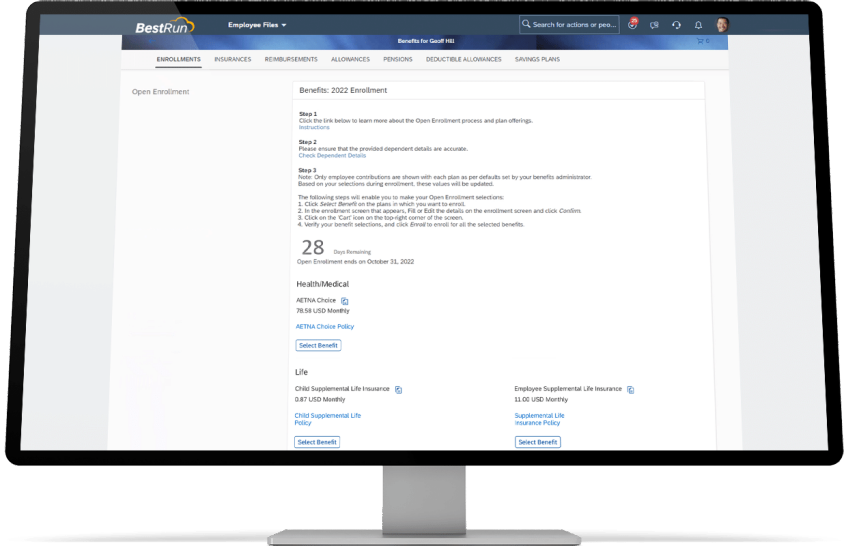
Task: Select Open Enrollment in the left panel
Action: [x=160, y=92]
